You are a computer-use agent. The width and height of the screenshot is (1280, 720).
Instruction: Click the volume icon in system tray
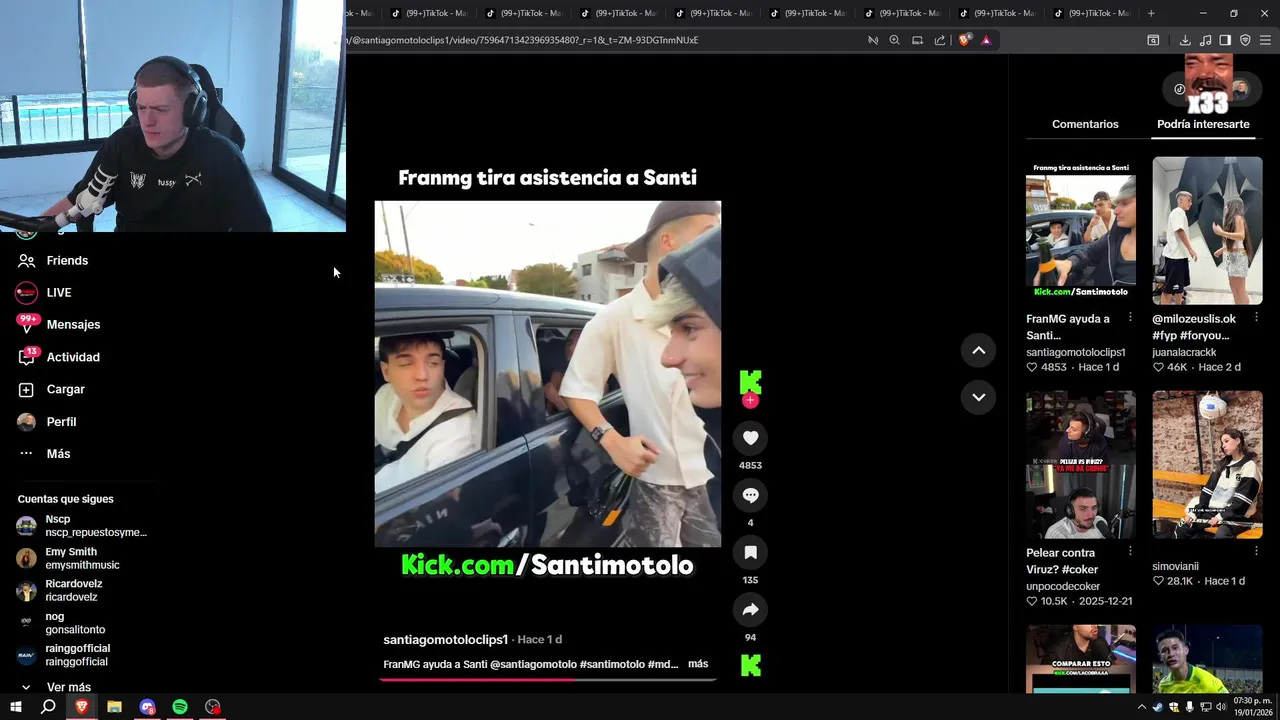(1221, 707)
